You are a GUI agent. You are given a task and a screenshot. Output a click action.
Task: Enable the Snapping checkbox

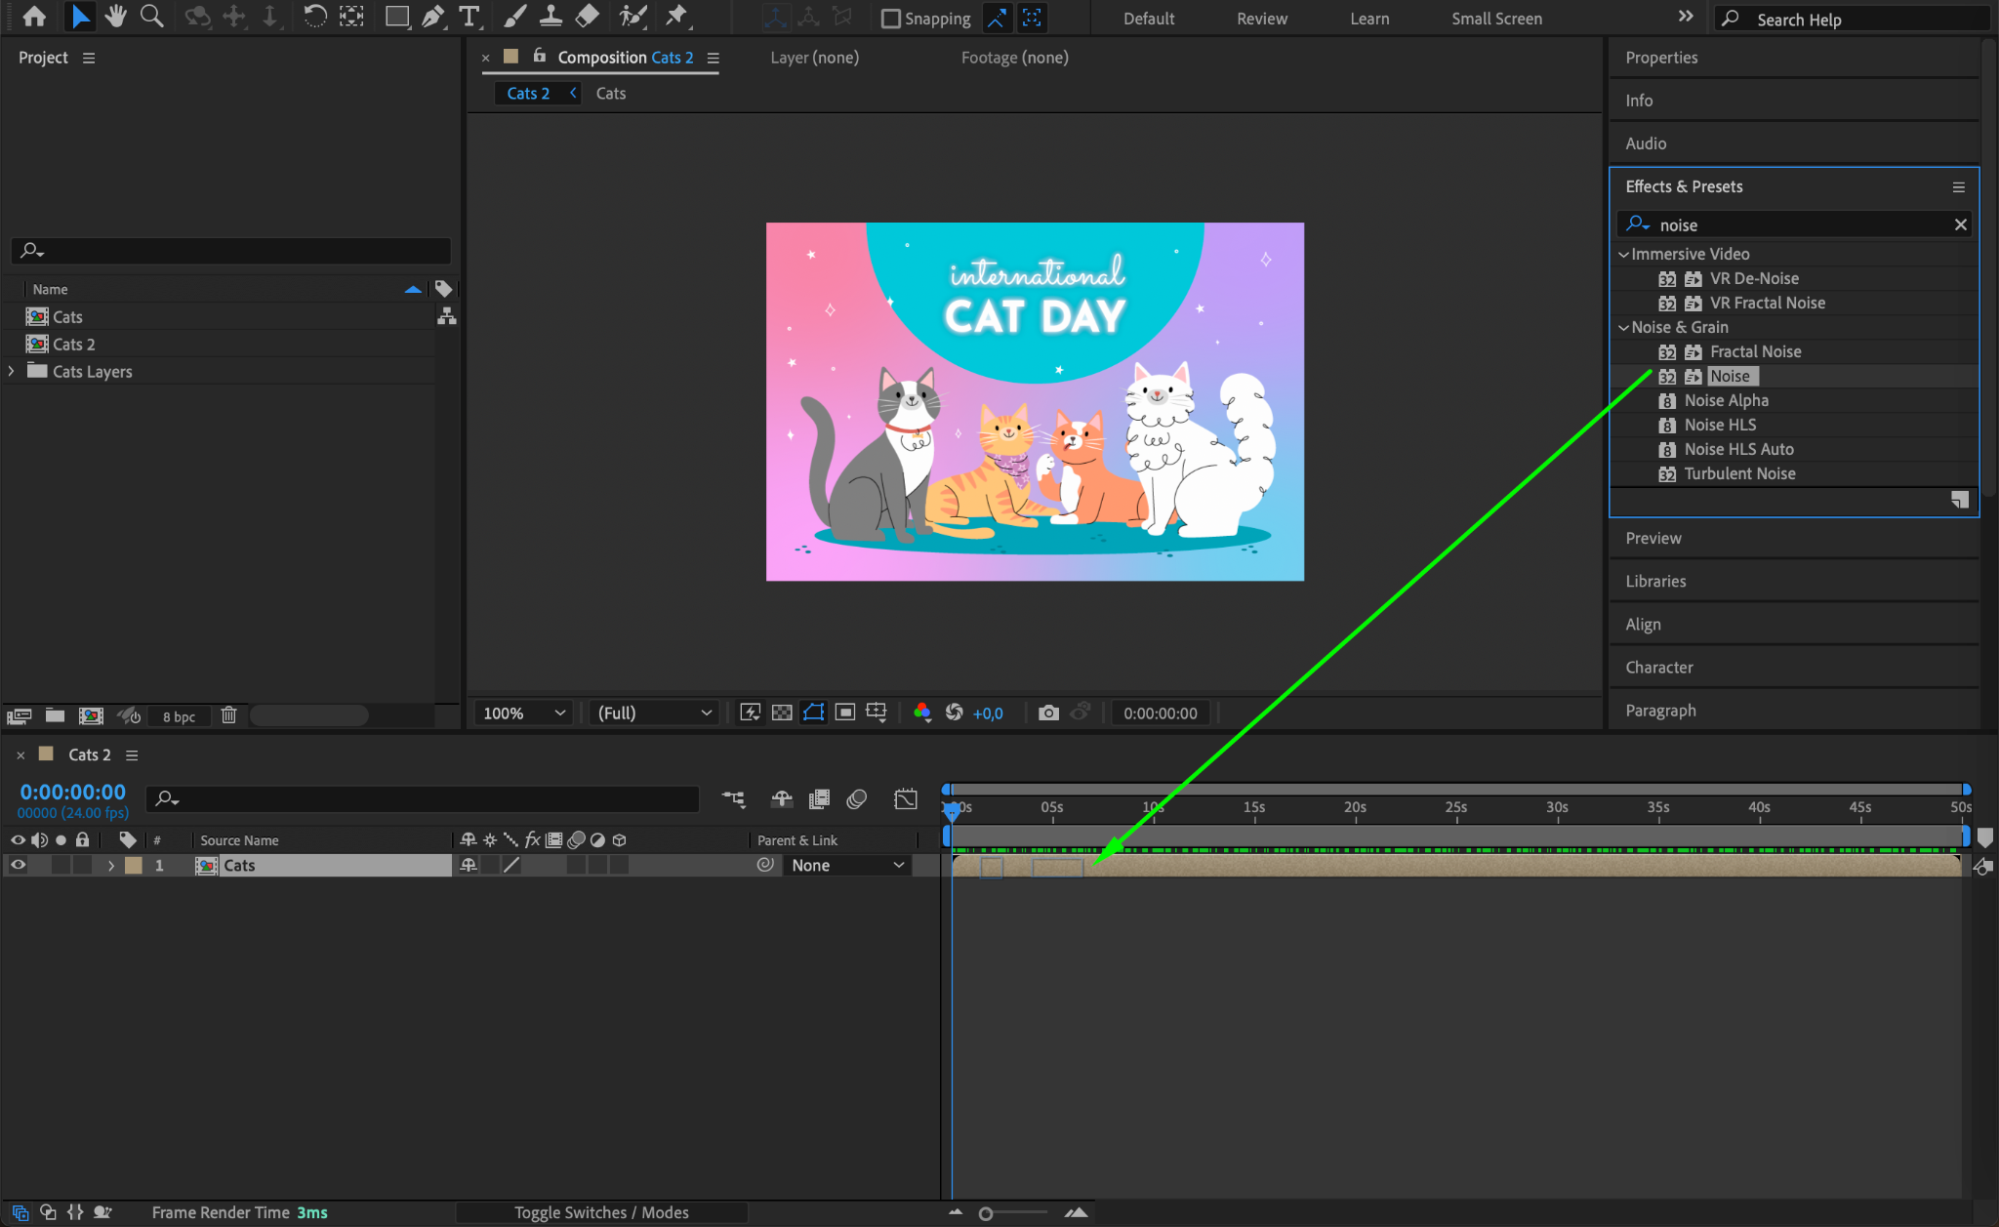[x=890, y=19]
